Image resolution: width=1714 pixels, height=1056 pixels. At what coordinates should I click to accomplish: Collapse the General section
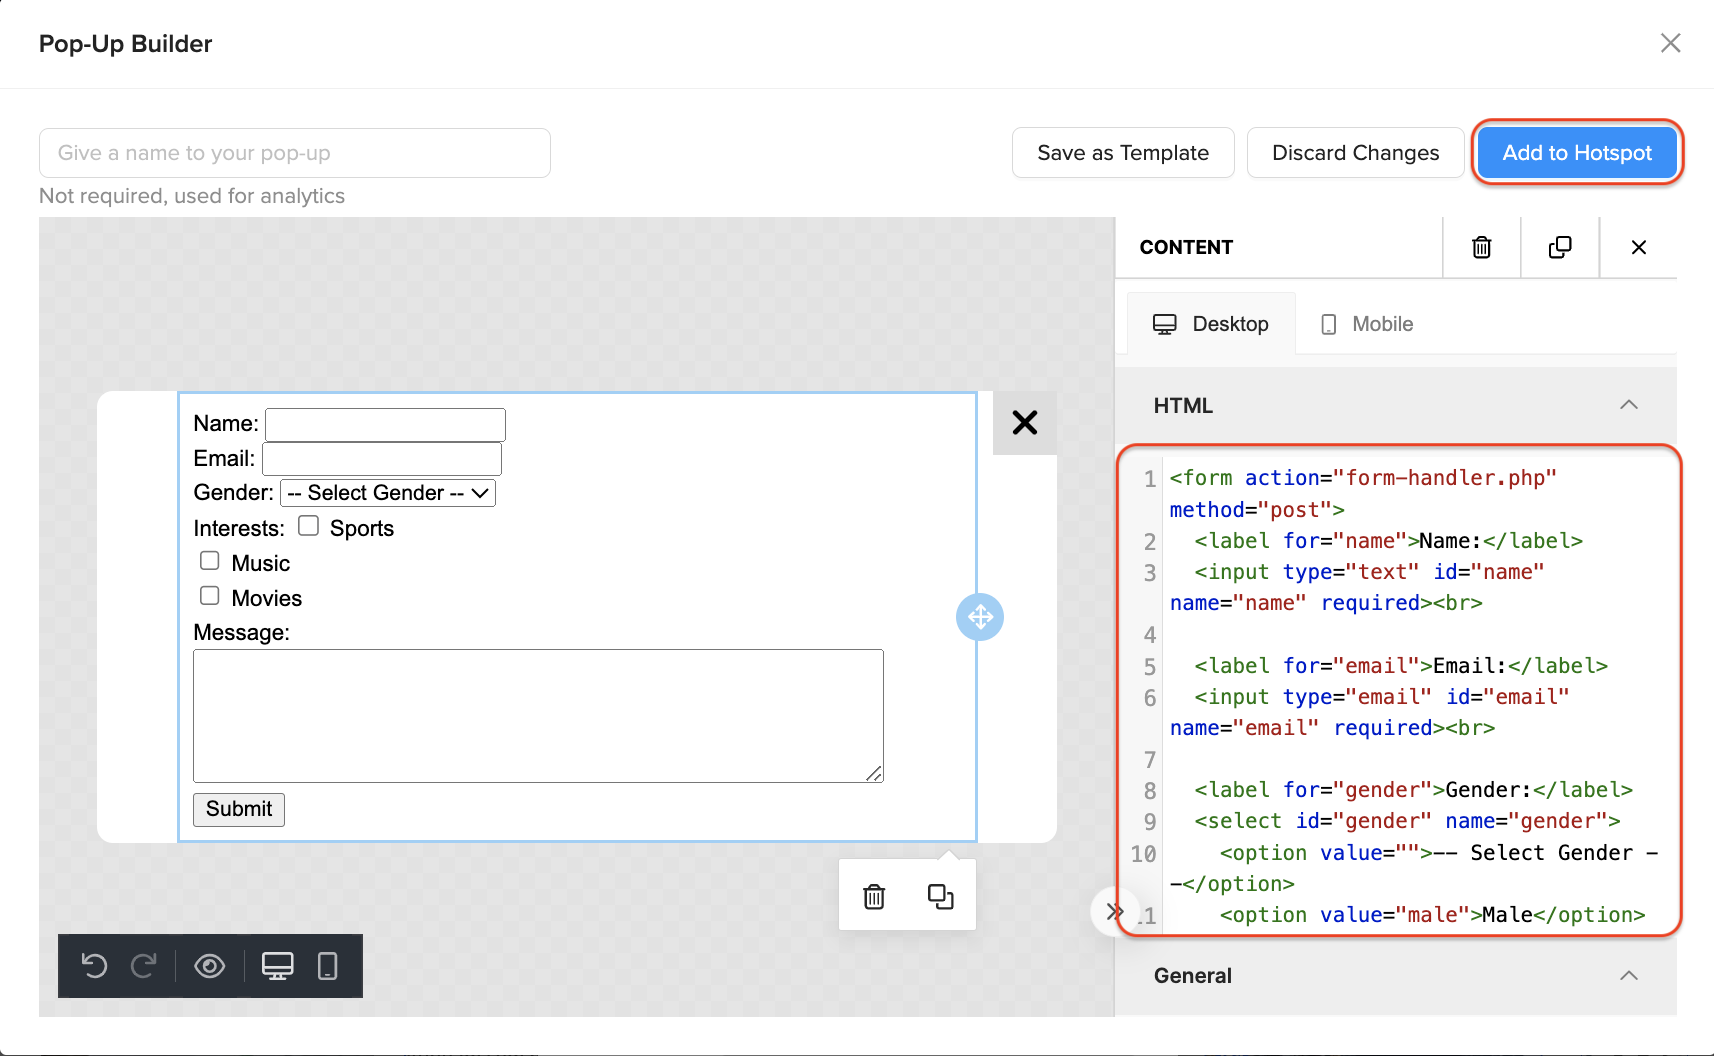[x=1628, y=975]
